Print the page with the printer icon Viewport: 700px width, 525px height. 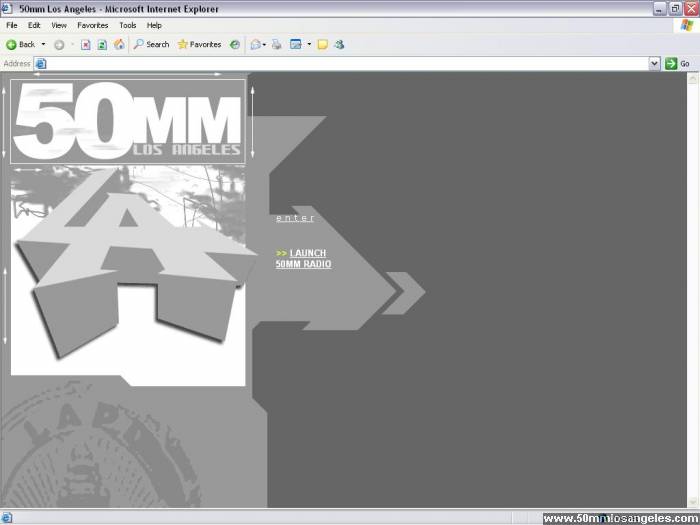coord(277,44)
